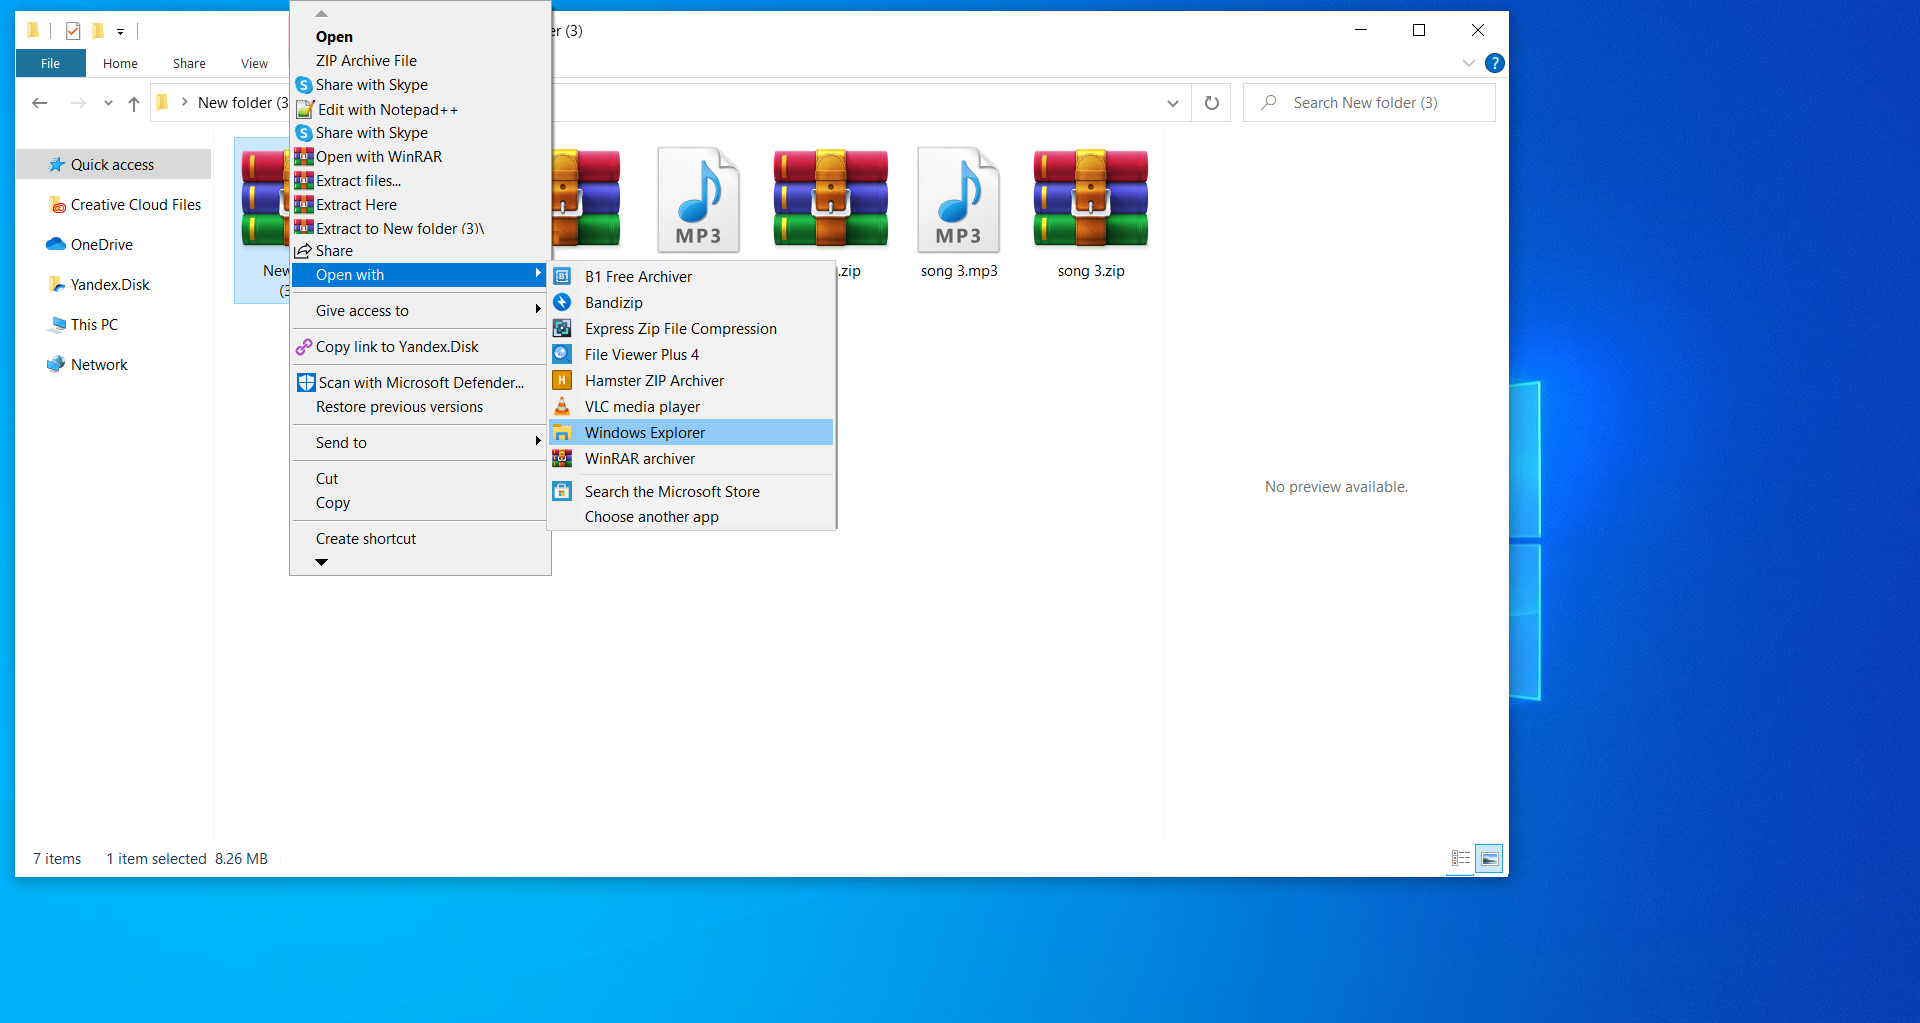The image size is (1920, 1023).
Task: Click the Microsoft Defender shield icon
Action: click(x=306, y=383)
